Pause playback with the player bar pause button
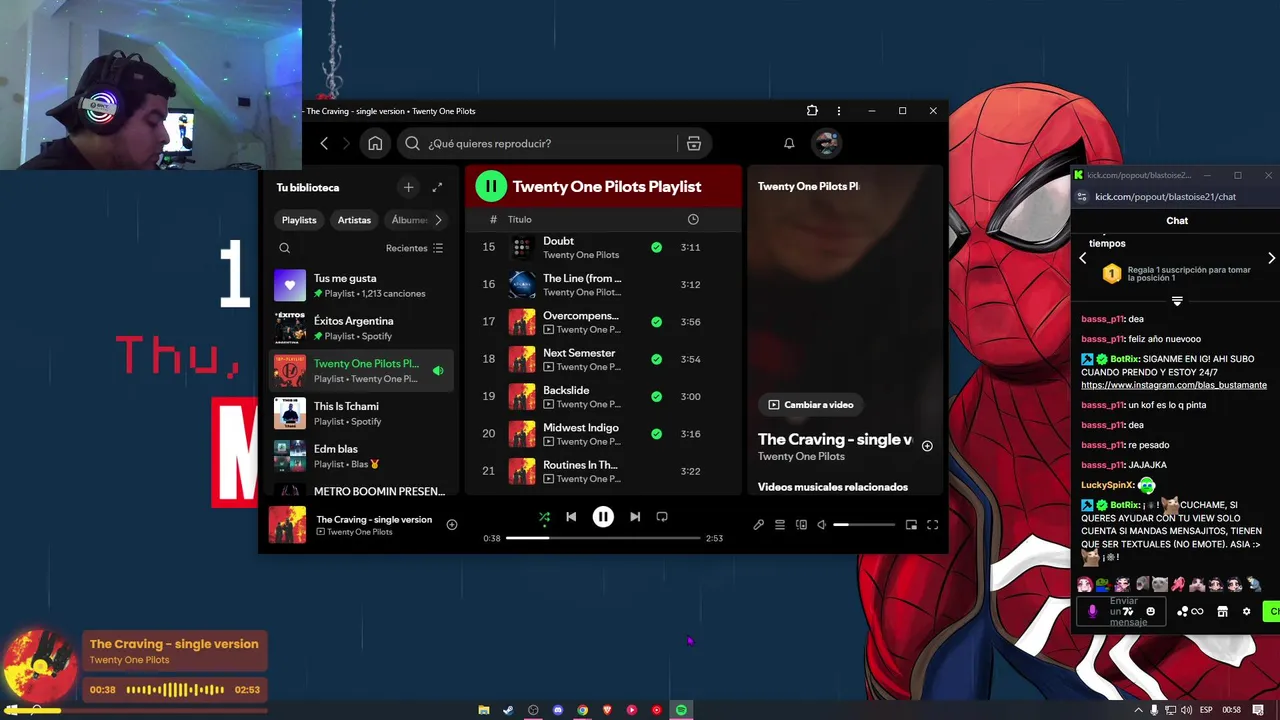This screenshot has width=1280, height=720. point(603,517)
